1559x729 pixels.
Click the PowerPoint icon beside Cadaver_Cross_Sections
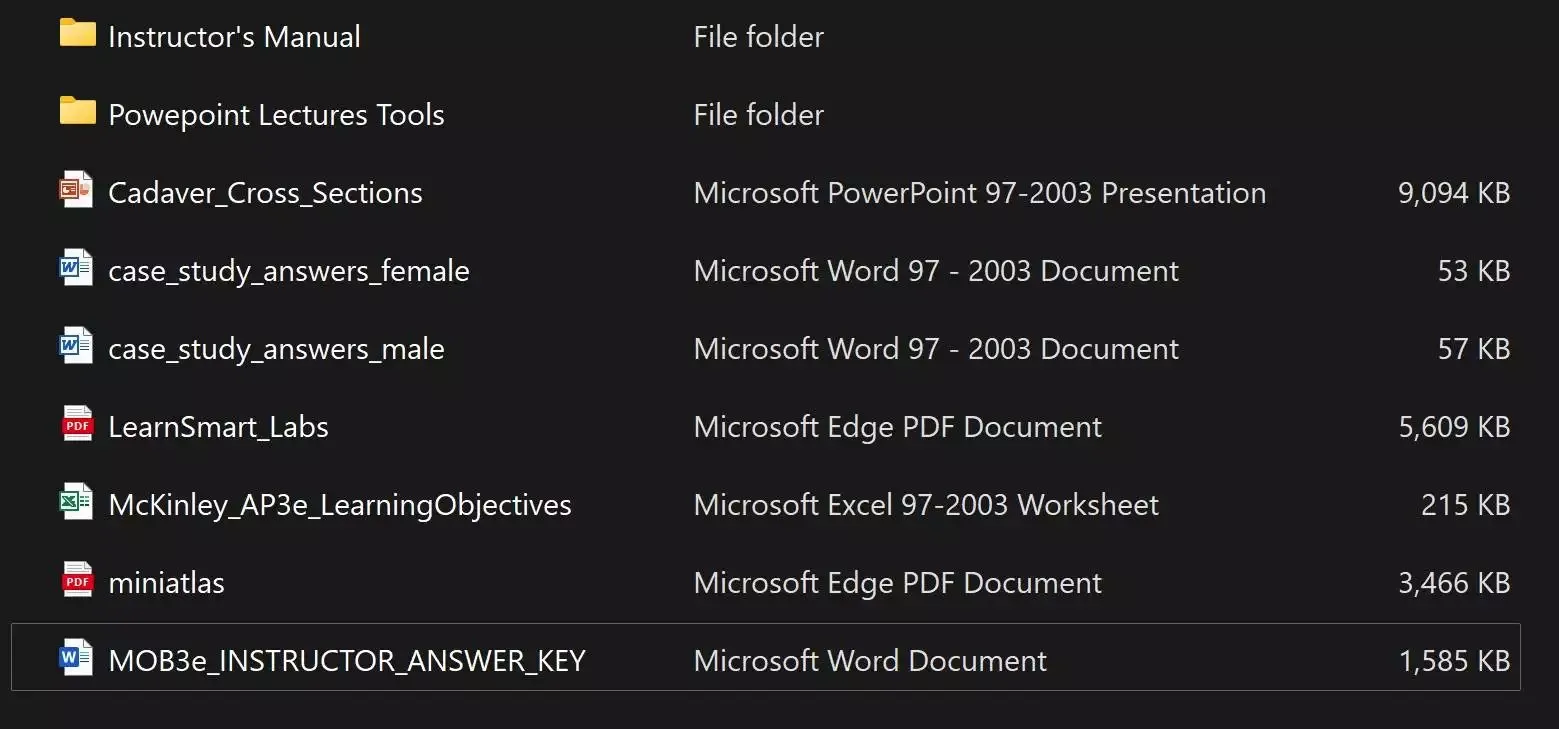click(77, 191)
